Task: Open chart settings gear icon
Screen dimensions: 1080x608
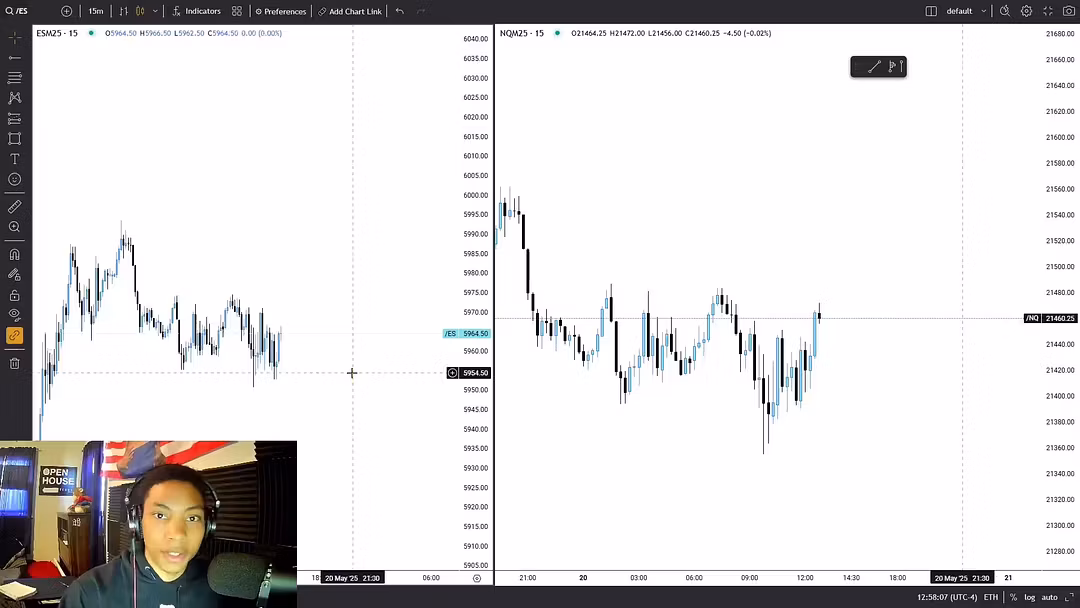Action: click(1026, 11)
